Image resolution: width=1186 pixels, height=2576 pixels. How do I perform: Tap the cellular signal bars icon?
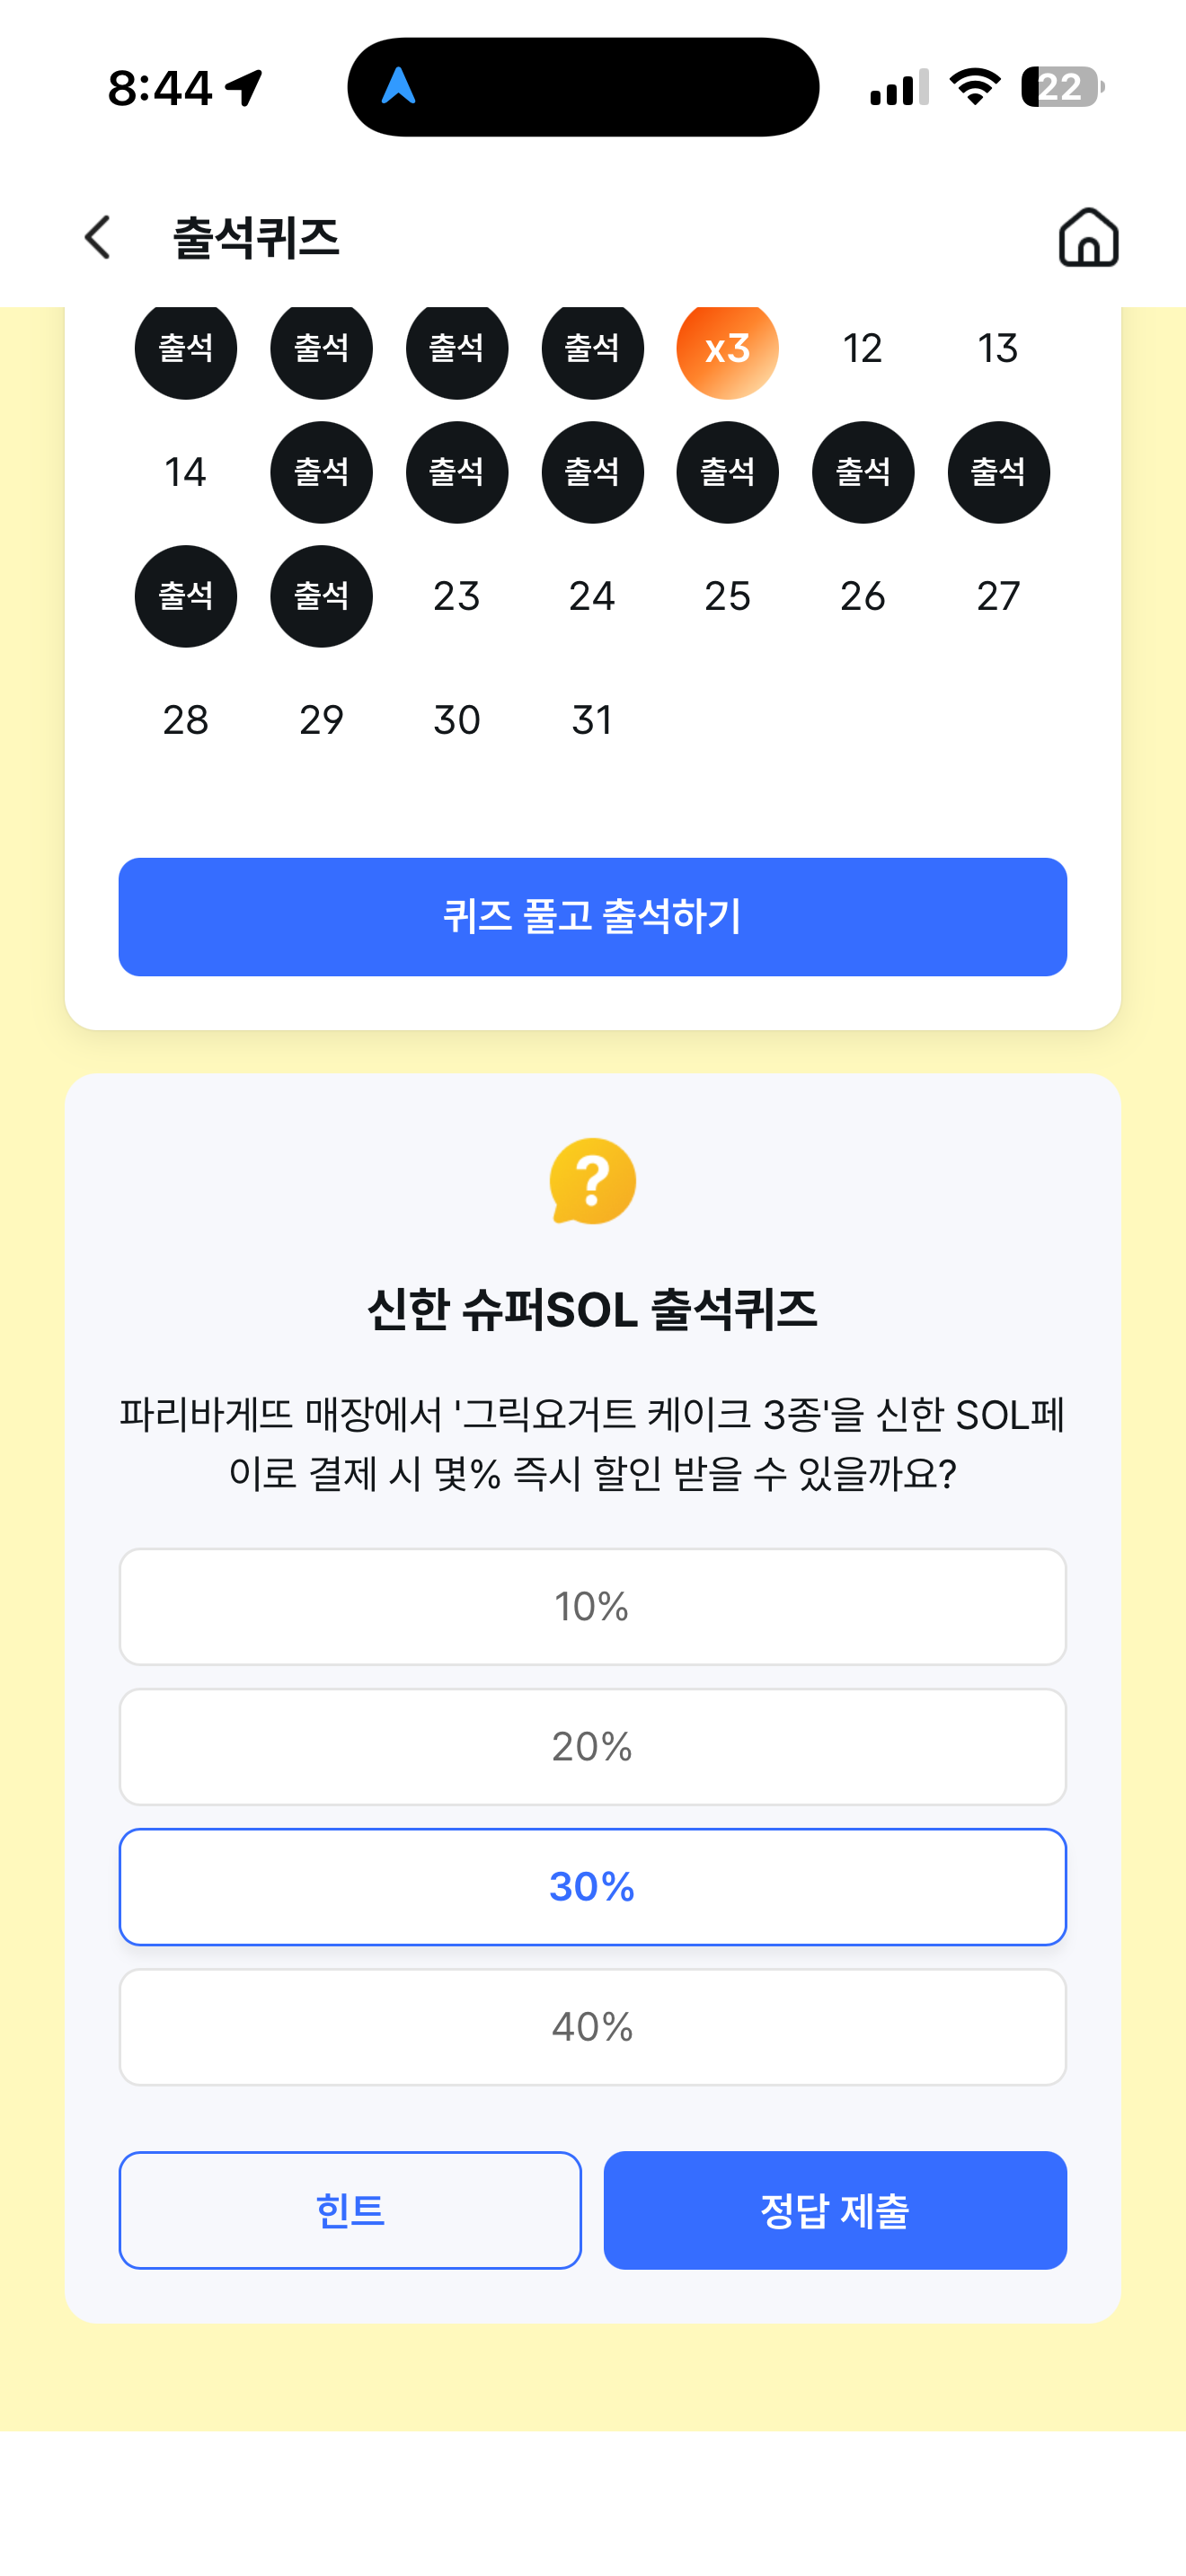(899, 88)
